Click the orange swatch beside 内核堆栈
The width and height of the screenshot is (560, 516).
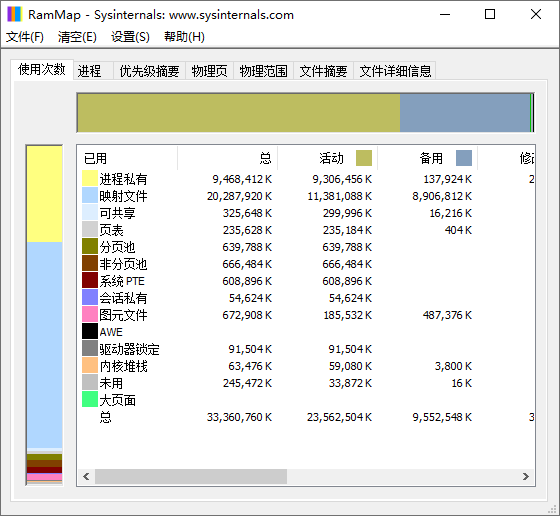tap(90, 366)
